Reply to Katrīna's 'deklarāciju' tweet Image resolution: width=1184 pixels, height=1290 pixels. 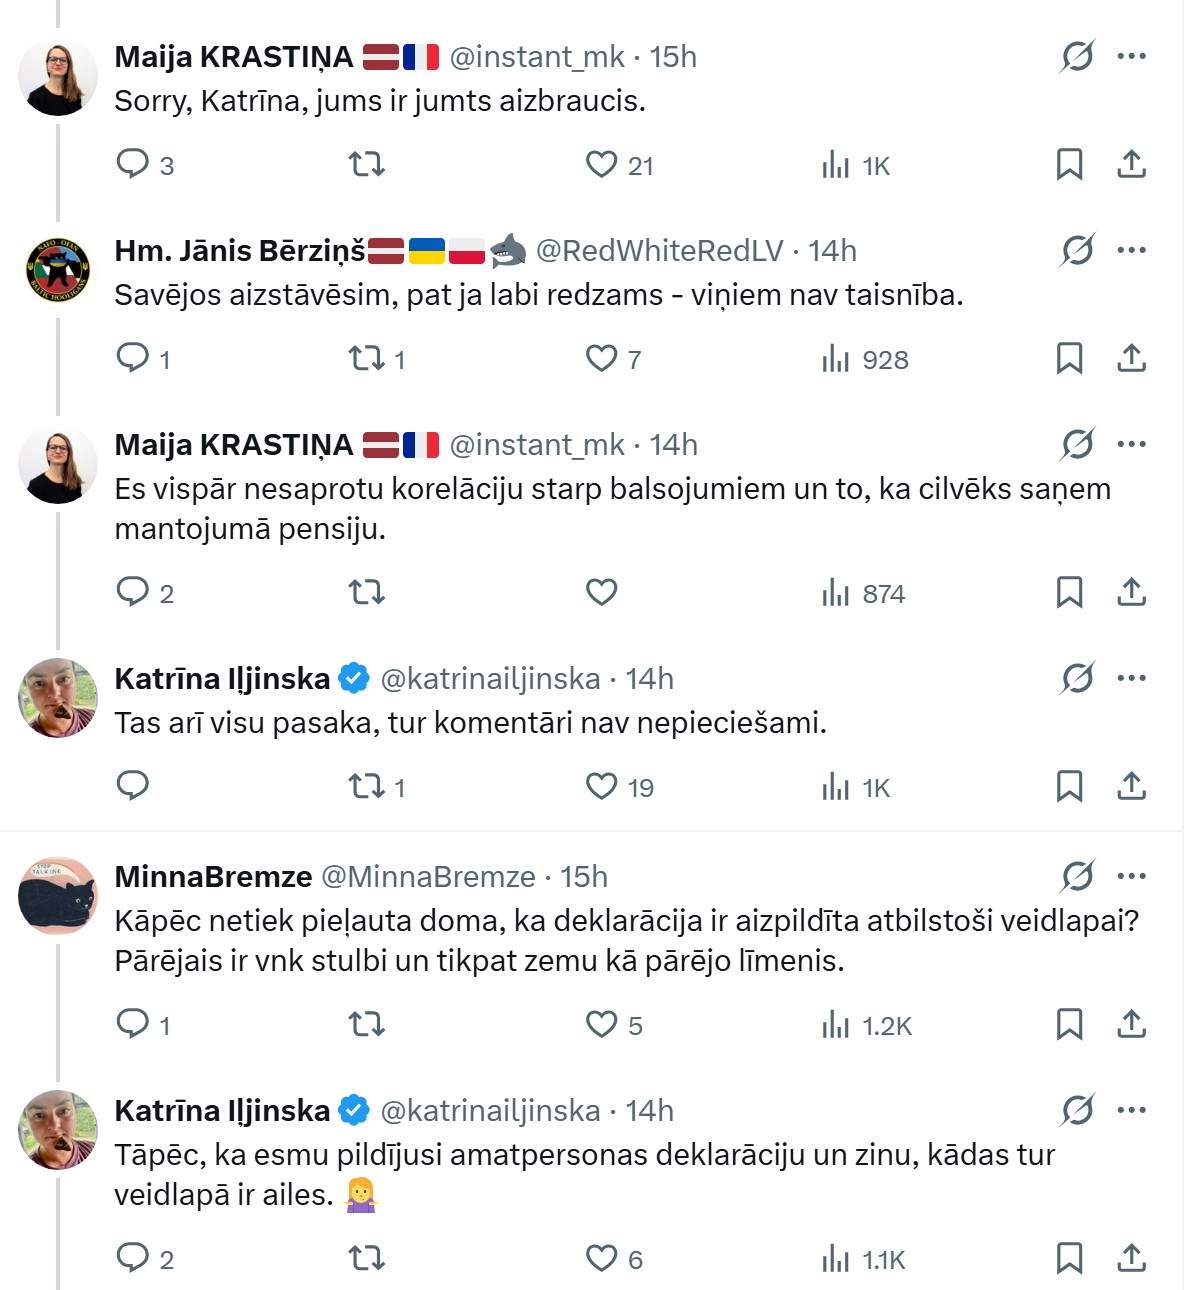pos(133,1258)
